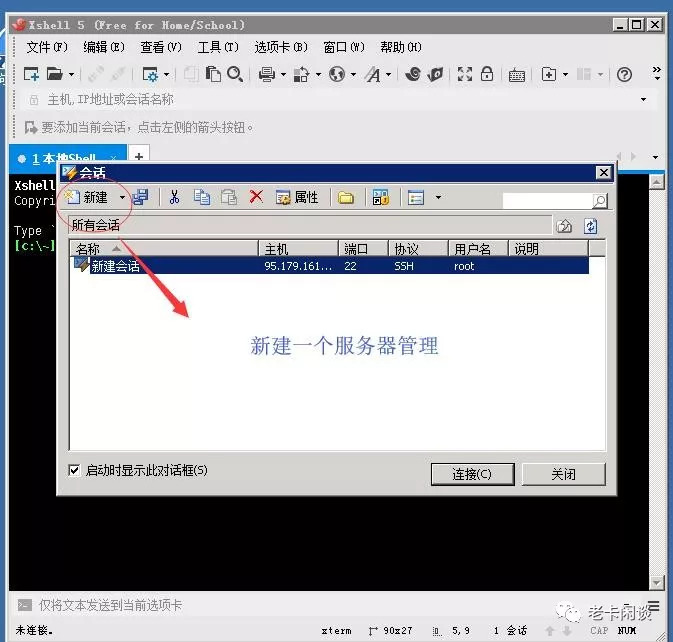Open the tab list dropdown arrow

655,157
